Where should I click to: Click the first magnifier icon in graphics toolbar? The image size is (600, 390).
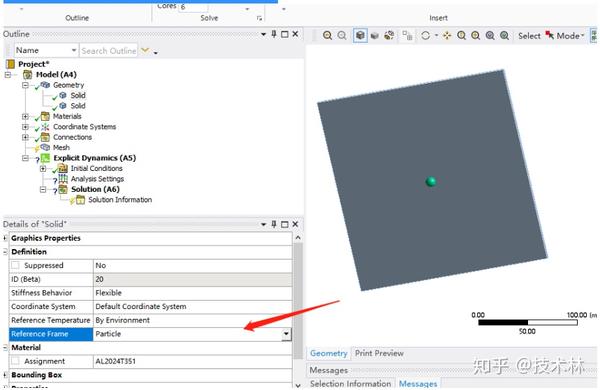[x=327, y=36]
